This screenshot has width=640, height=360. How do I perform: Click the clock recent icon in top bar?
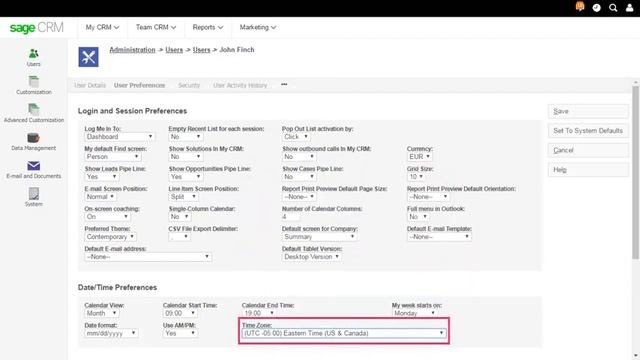coord(596,7)
